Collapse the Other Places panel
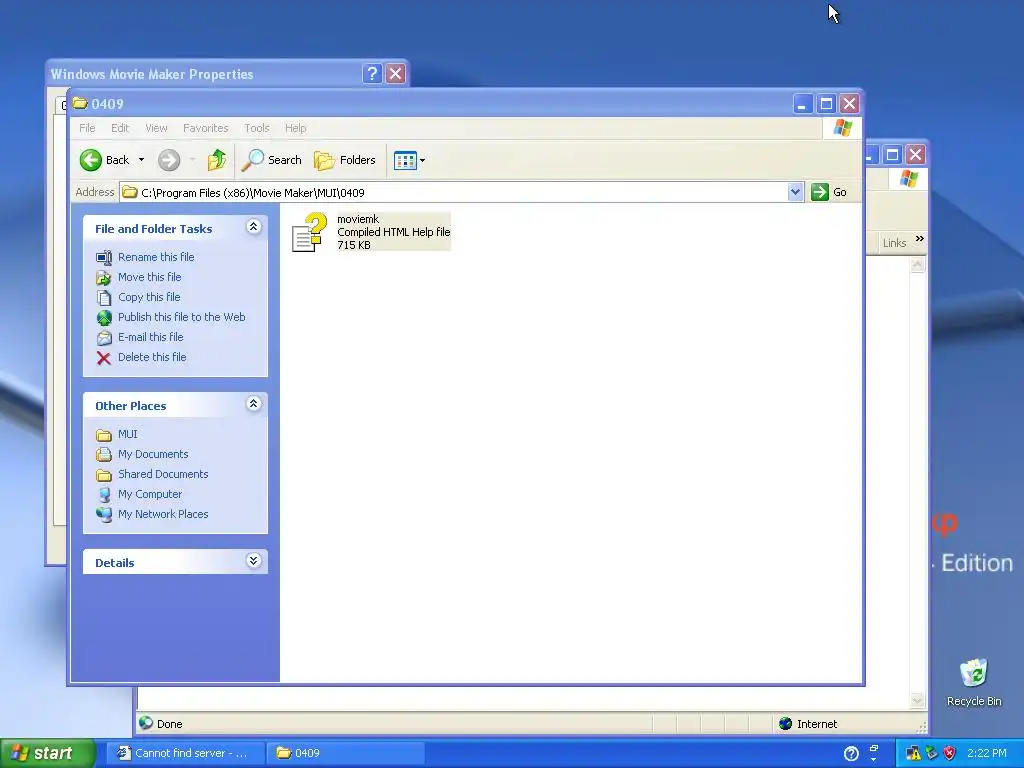This screenshot has width=1024, height=768. click(x=253, y=404)
